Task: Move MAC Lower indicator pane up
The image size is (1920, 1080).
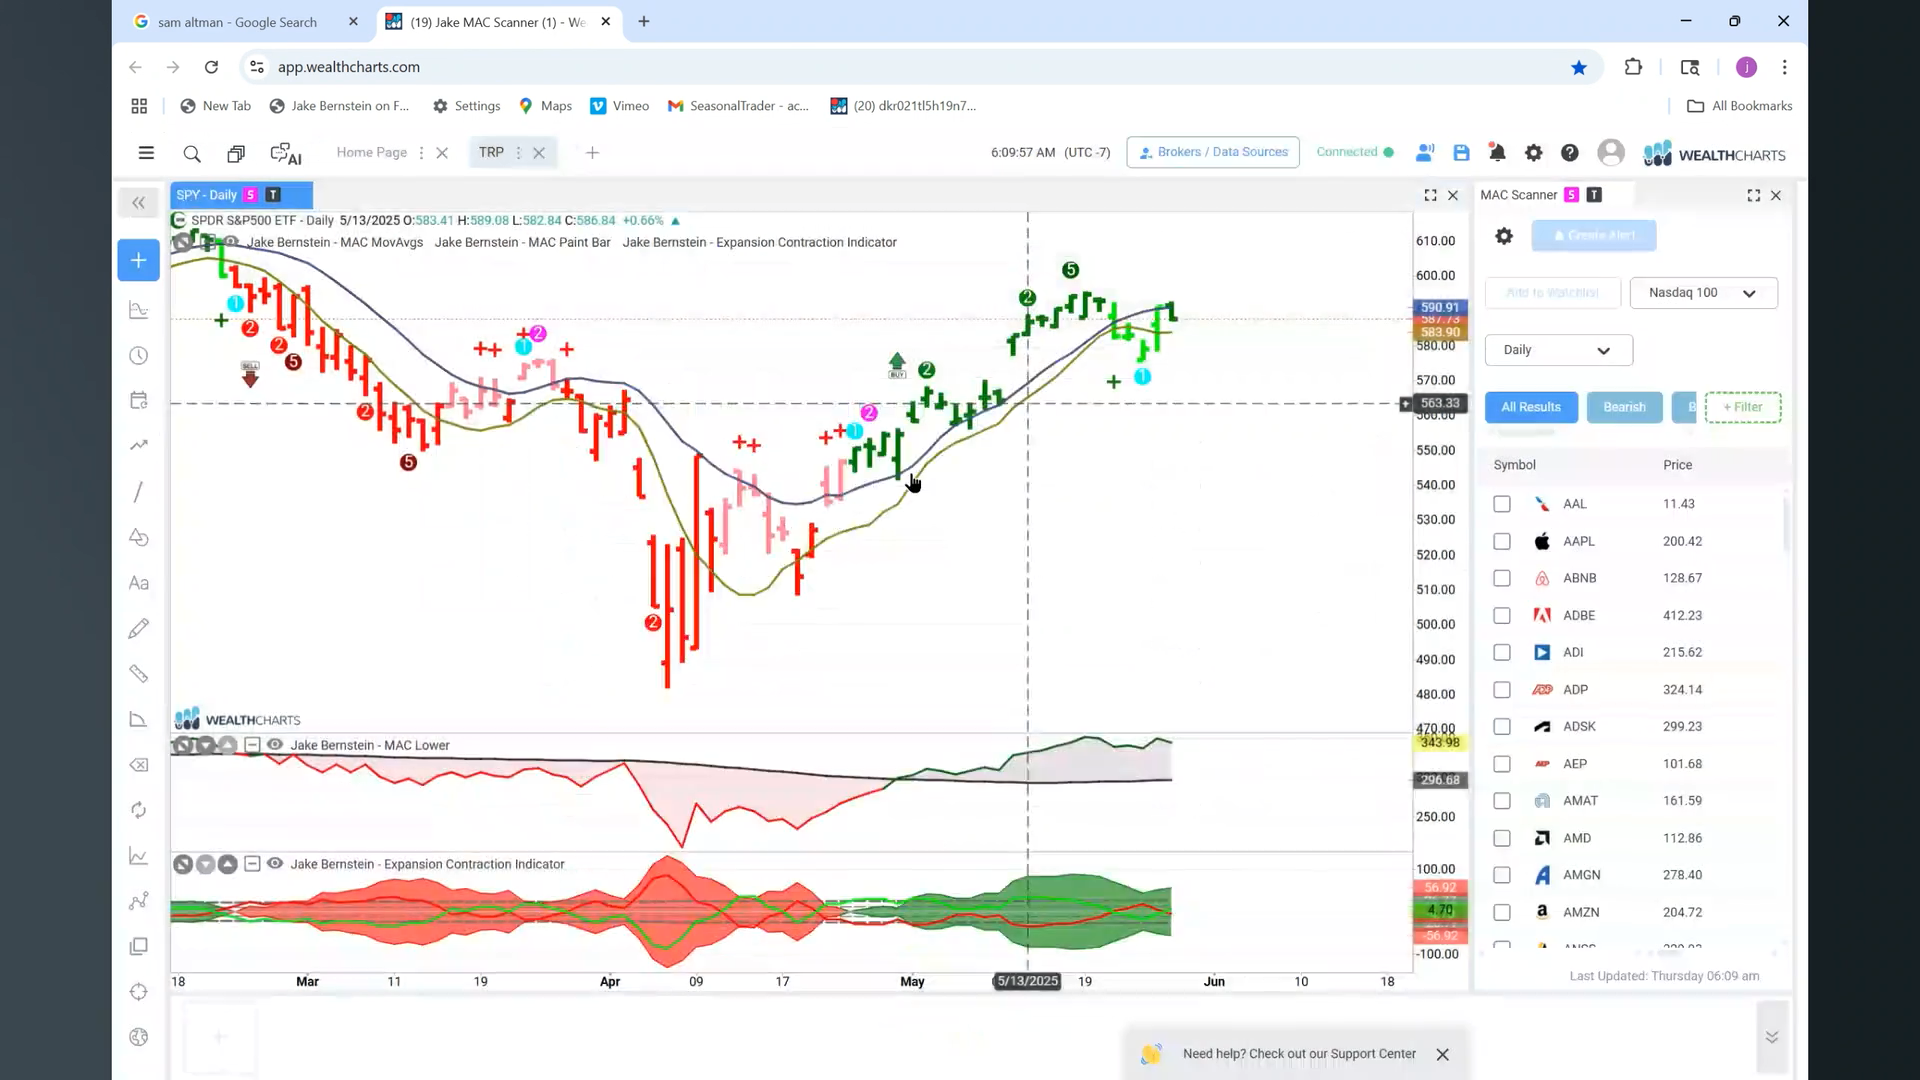Action: 228,745
